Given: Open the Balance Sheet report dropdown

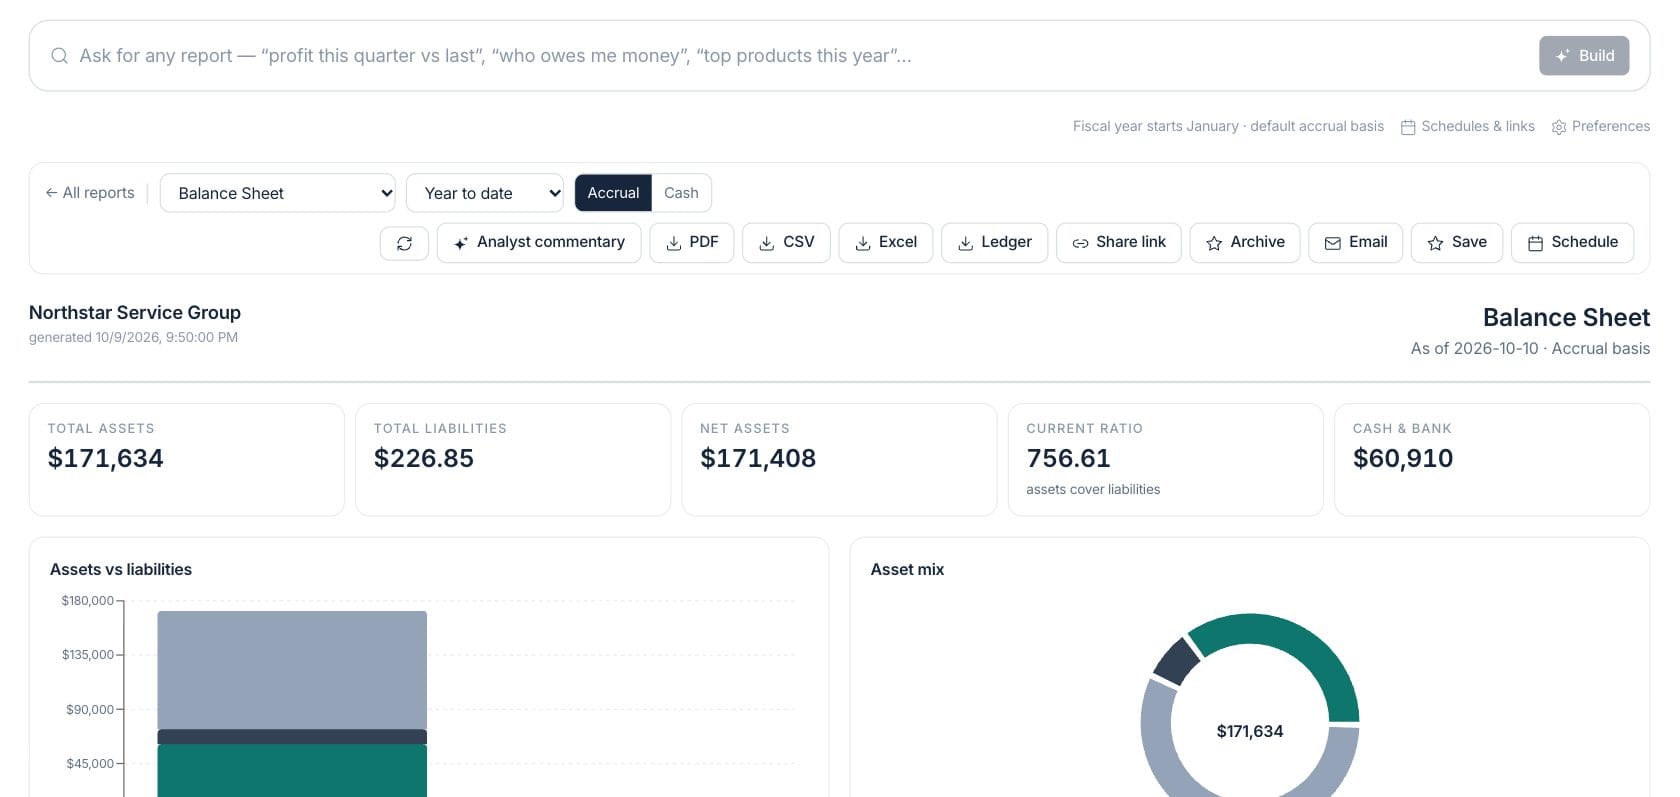Looking at the screenshot, I should point(278,193).
